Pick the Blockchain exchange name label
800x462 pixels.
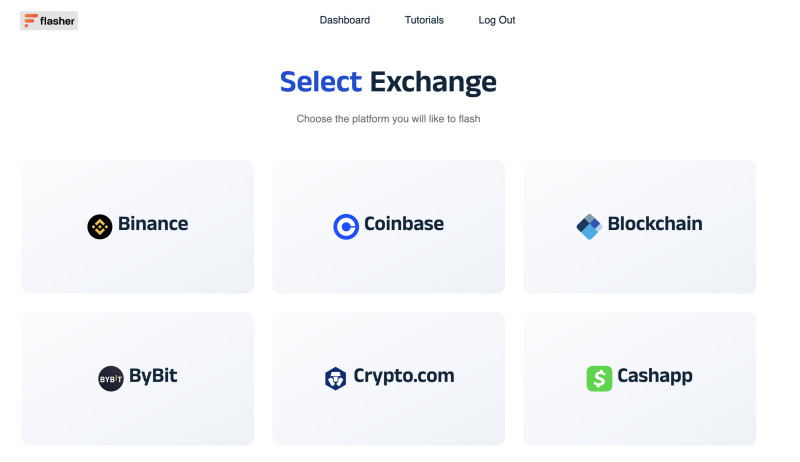pyautogui.click(x=655, y=224)
